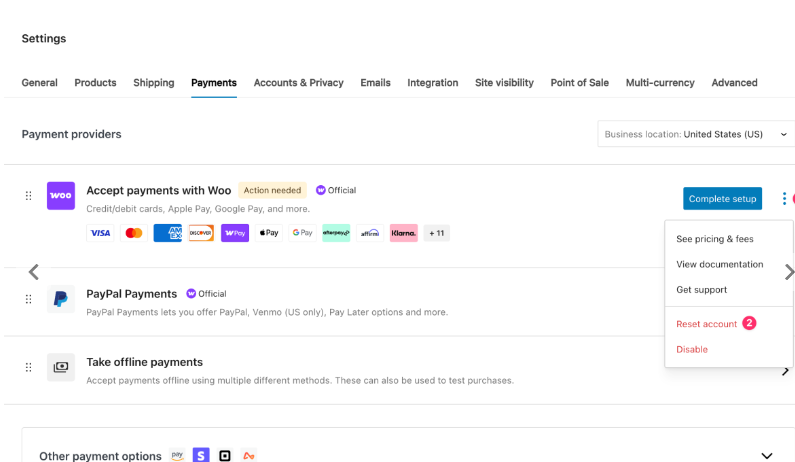Screen dimensions: 795x462
Task: Click the Discover card icon
Action: click(201, 233)
